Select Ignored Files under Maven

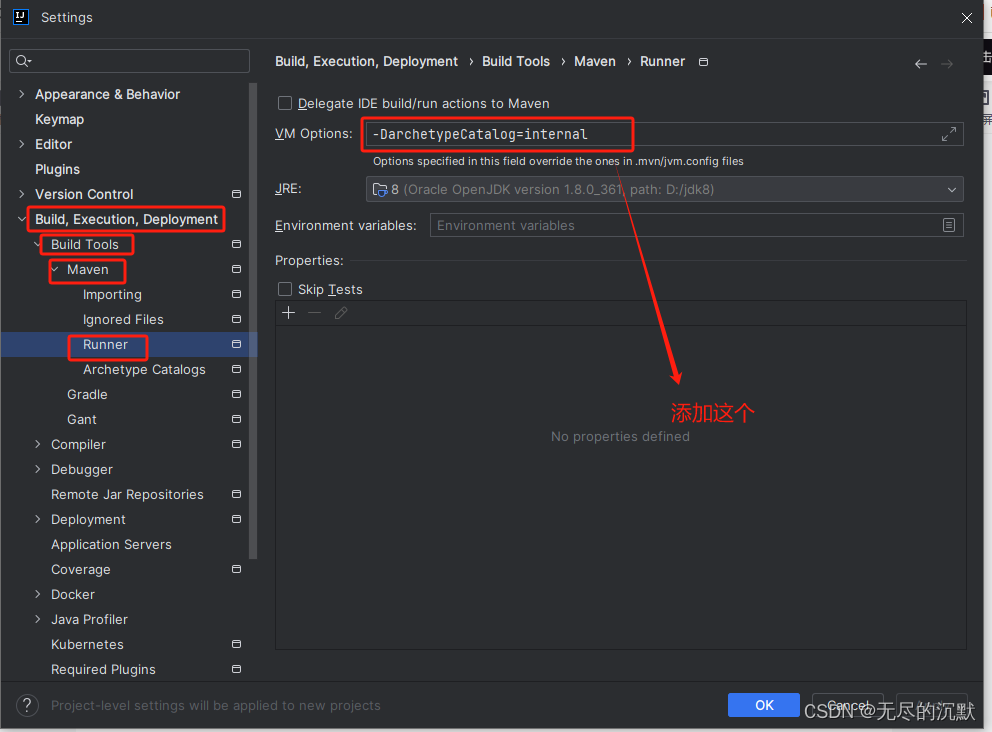coord(123,319)
